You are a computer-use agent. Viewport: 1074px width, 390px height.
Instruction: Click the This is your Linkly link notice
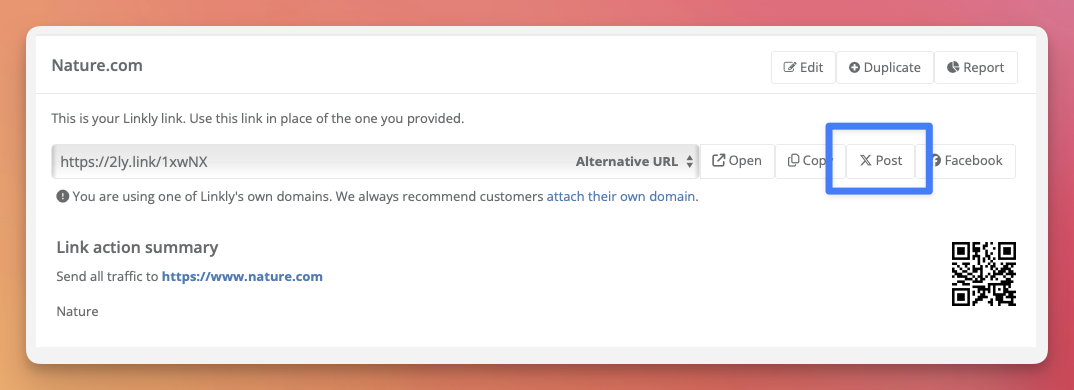258,119
